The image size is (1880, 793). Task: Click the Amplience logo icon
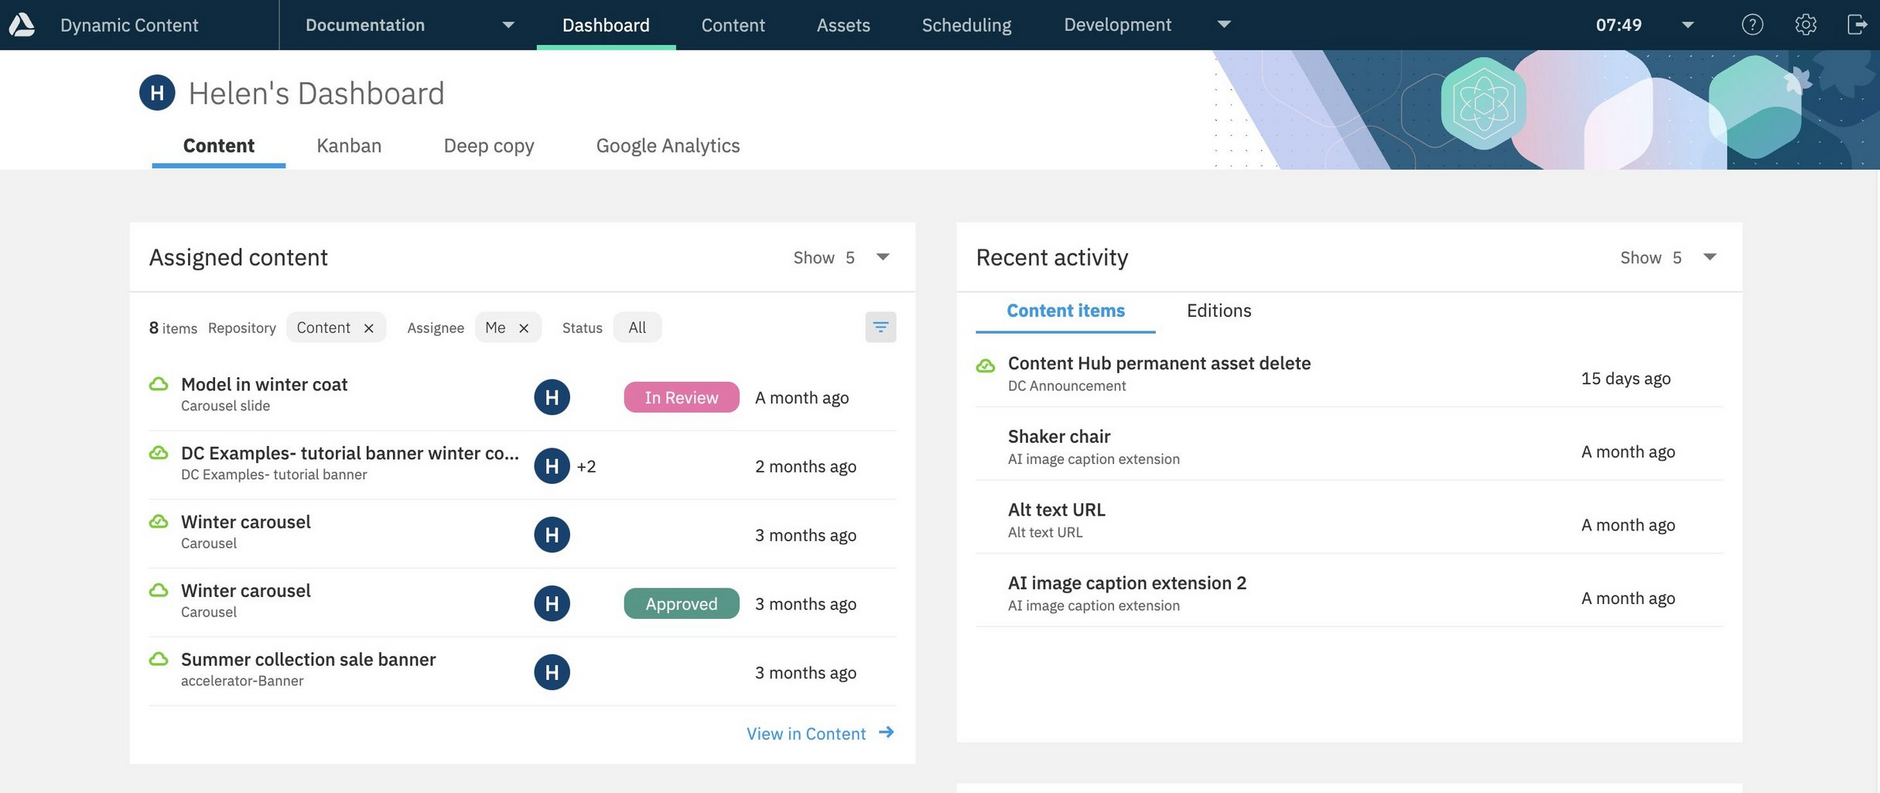[22, 25]
